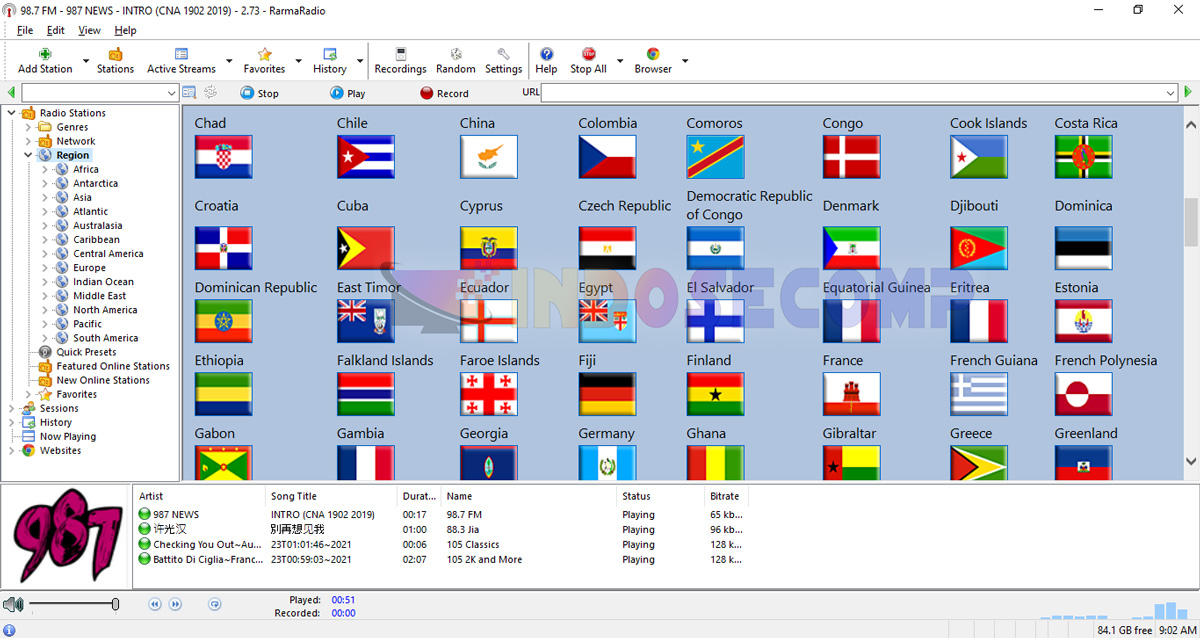Screen dimensions: 1200x638
Task: Toggle the repeat playback control
Action: 214,604
